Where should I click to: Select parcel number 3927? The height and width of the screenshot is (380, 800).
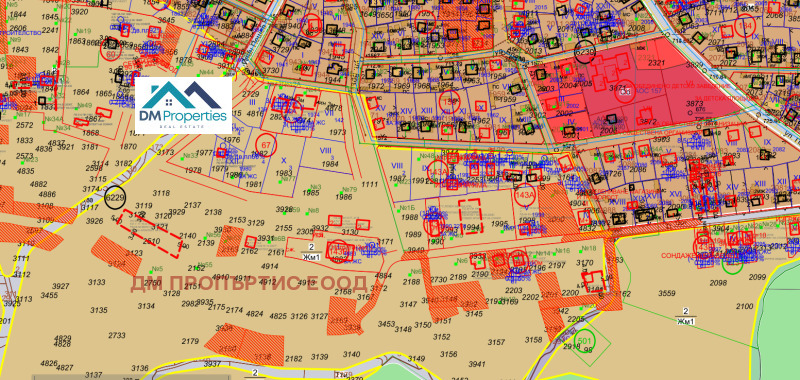[x=60, y=286]
